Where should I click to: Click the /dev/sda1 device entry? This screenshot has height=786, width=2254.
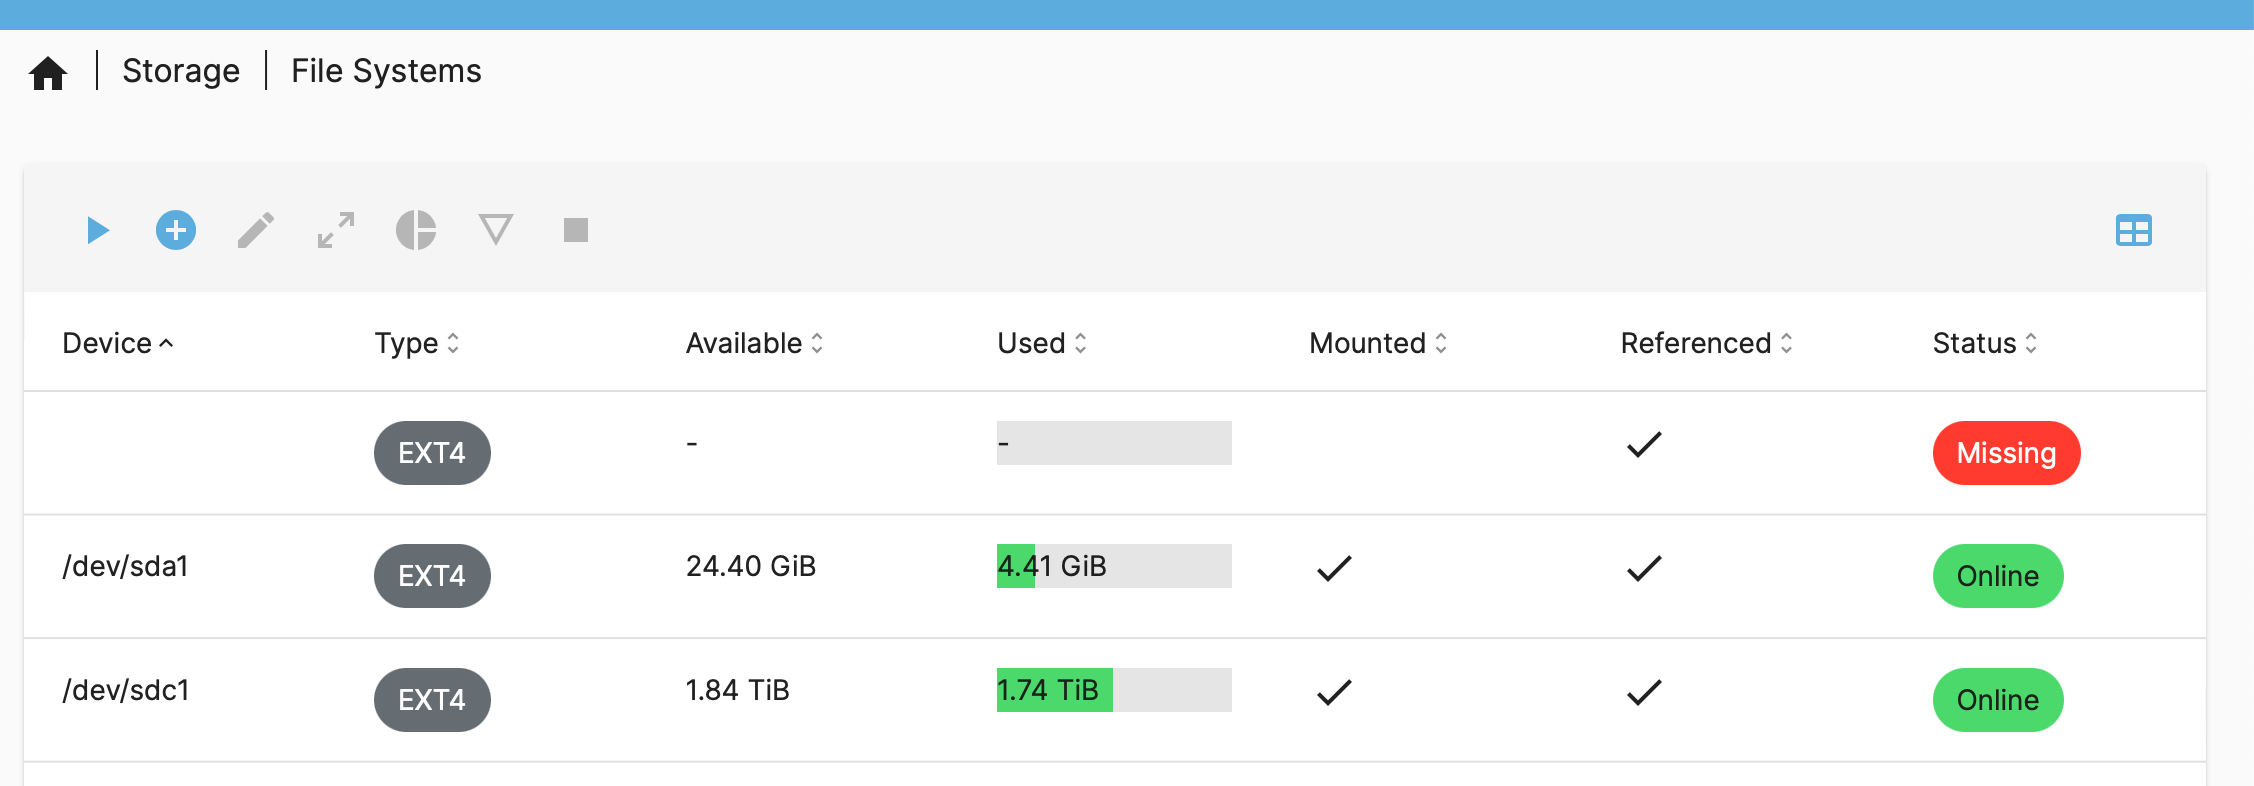pyautogui.click(x=126, y=567)
